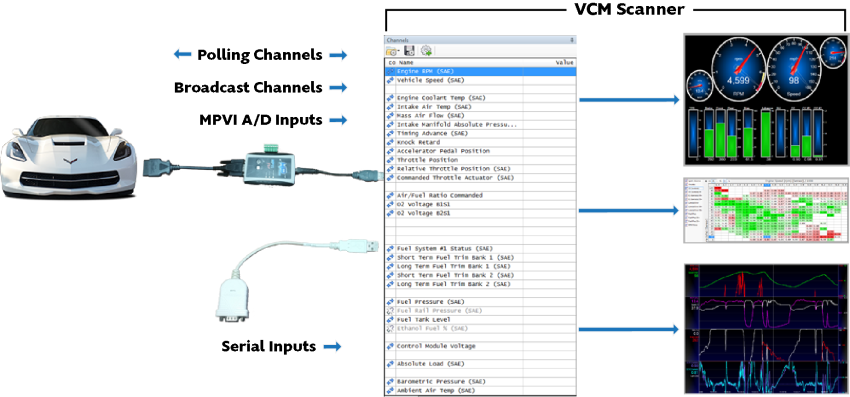Click the chart log graph thumbnail
Viewport: 850px width, 397px height.
pos(765,329)
